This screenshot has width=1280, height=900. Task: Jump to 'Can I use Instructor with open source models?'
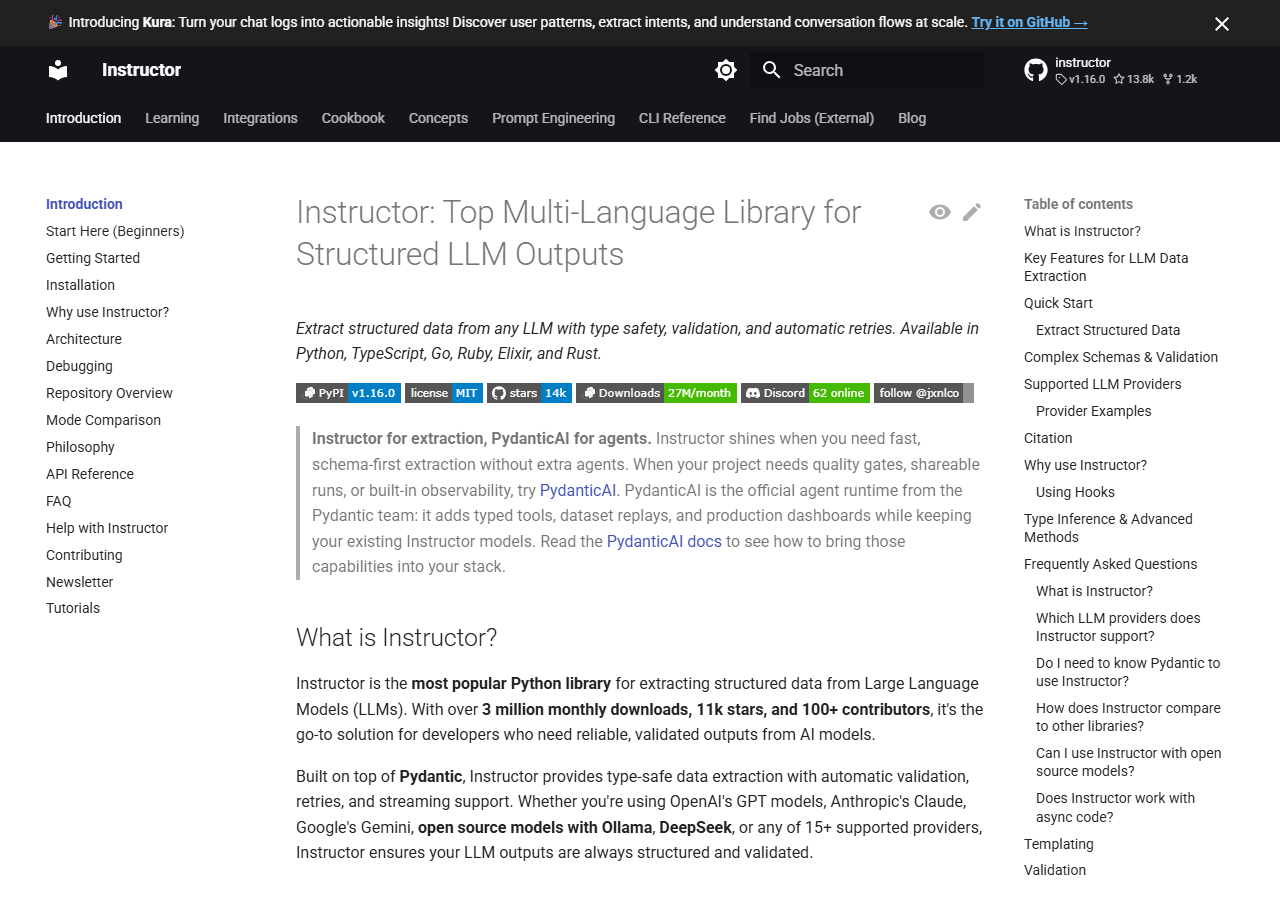(1129, 762)
